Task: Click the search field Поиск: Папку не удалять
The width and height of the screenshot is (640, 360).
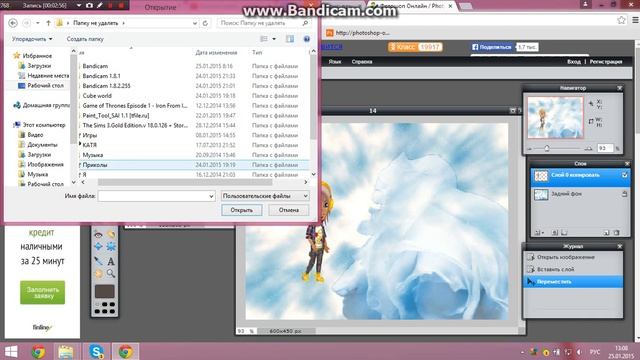Action: pyautogui.click(x=263, y=23)
